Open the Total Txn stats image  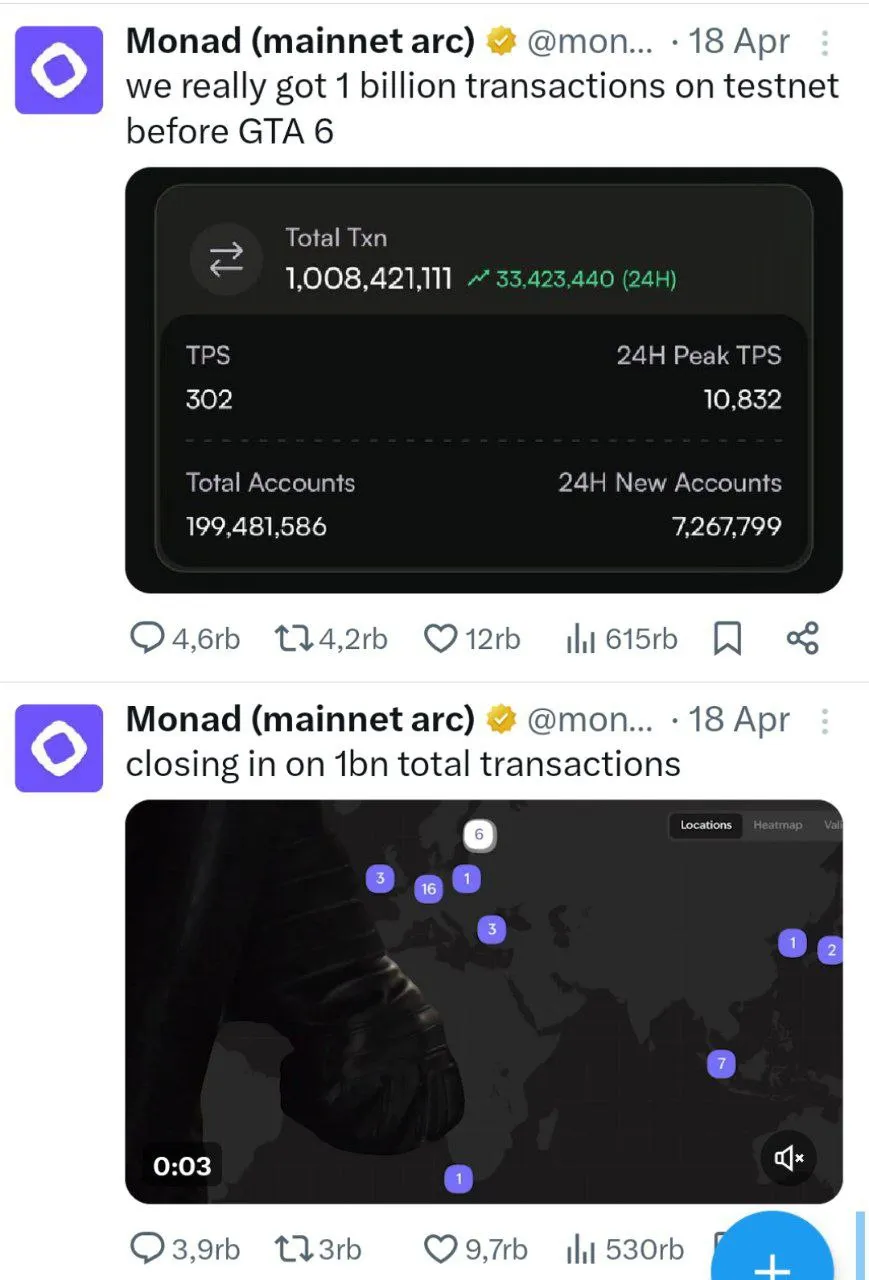pyautogui.click(x=483, y=380)
